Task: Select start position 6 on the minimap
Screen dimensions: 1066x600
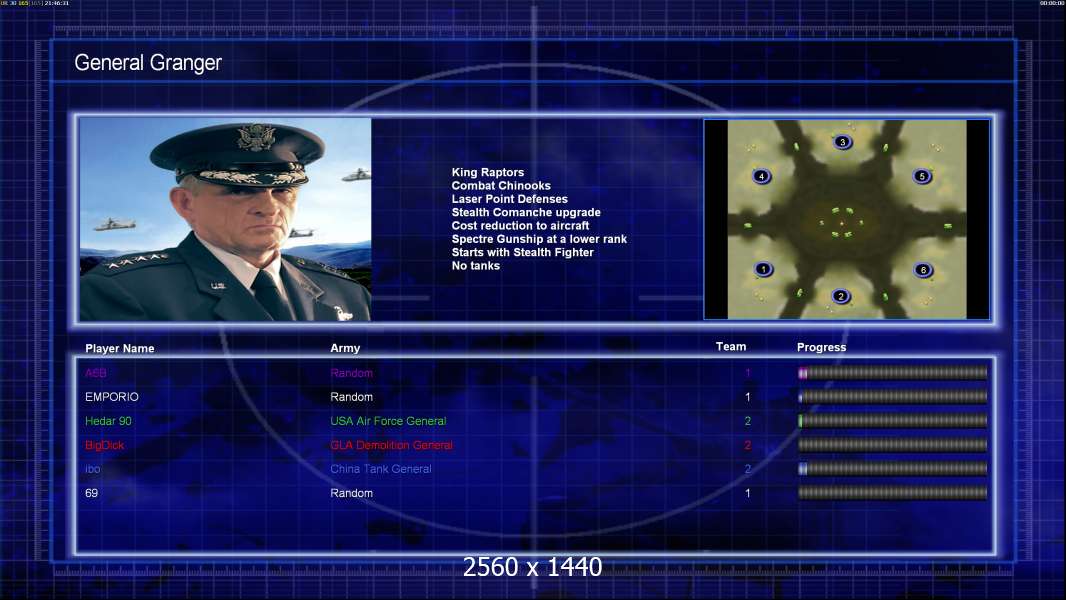Action: 923,270
